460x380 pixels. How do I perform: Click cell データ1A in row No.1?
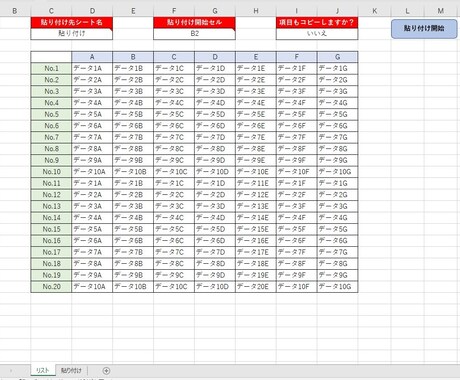[x=92, y=68]
